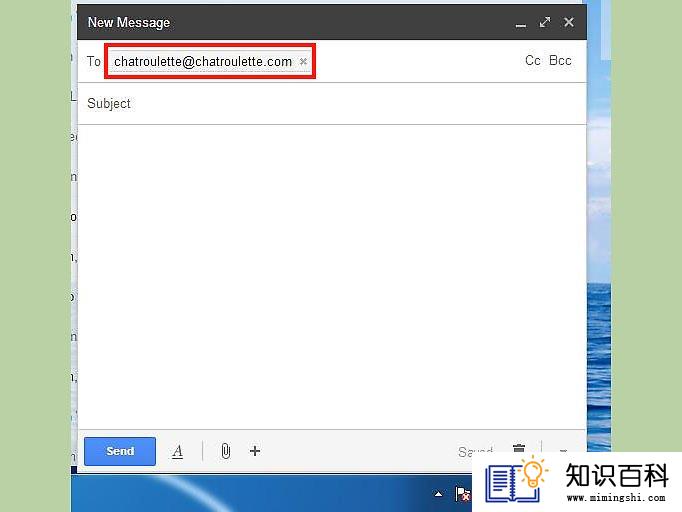The height and width of the screenshot is (512, 682).
Task: Discard draft with trash icon
Action: [x=518, y=448]
